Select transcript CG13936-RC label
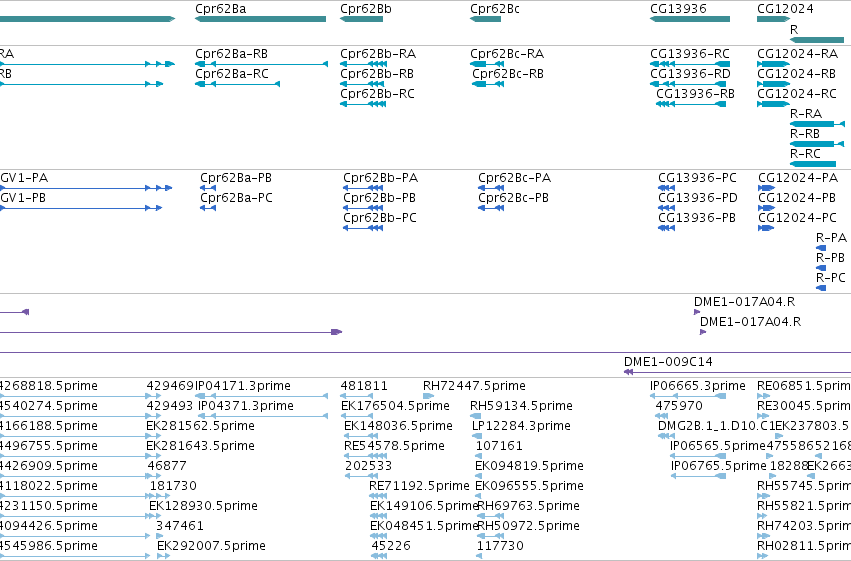The width and height of the screenshot is (851, 561). point(690,54)
